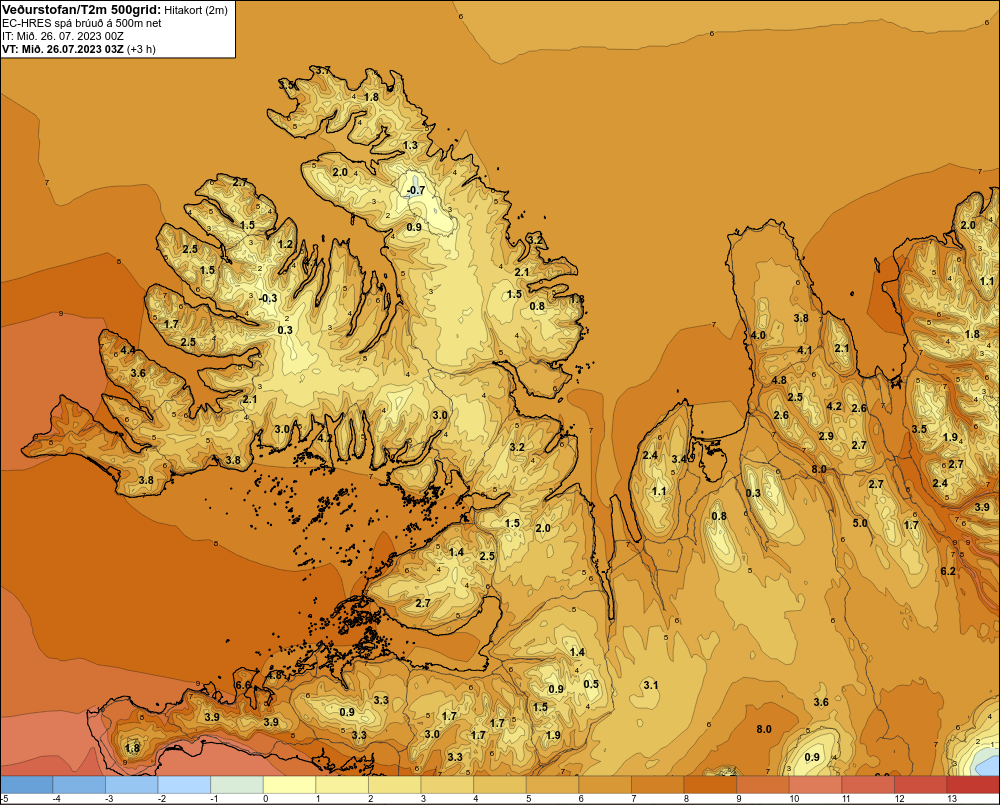Click the 'EC-HRES spá brúuð á 500m net' line
Image resolution: width=1000 pixels, height=805 pixels.
(81, 23)
